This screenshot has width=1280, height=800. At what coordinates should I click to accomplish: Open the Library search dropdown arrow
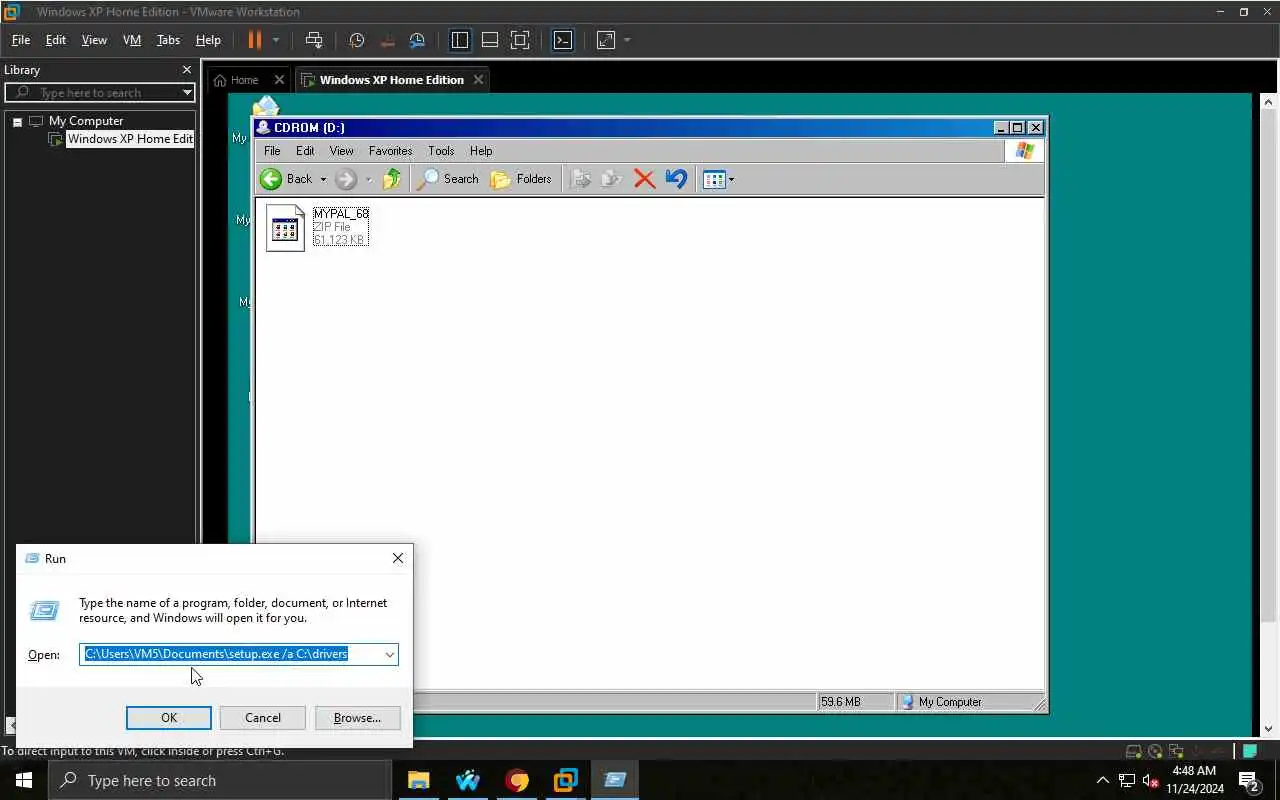tap(186, 92)
